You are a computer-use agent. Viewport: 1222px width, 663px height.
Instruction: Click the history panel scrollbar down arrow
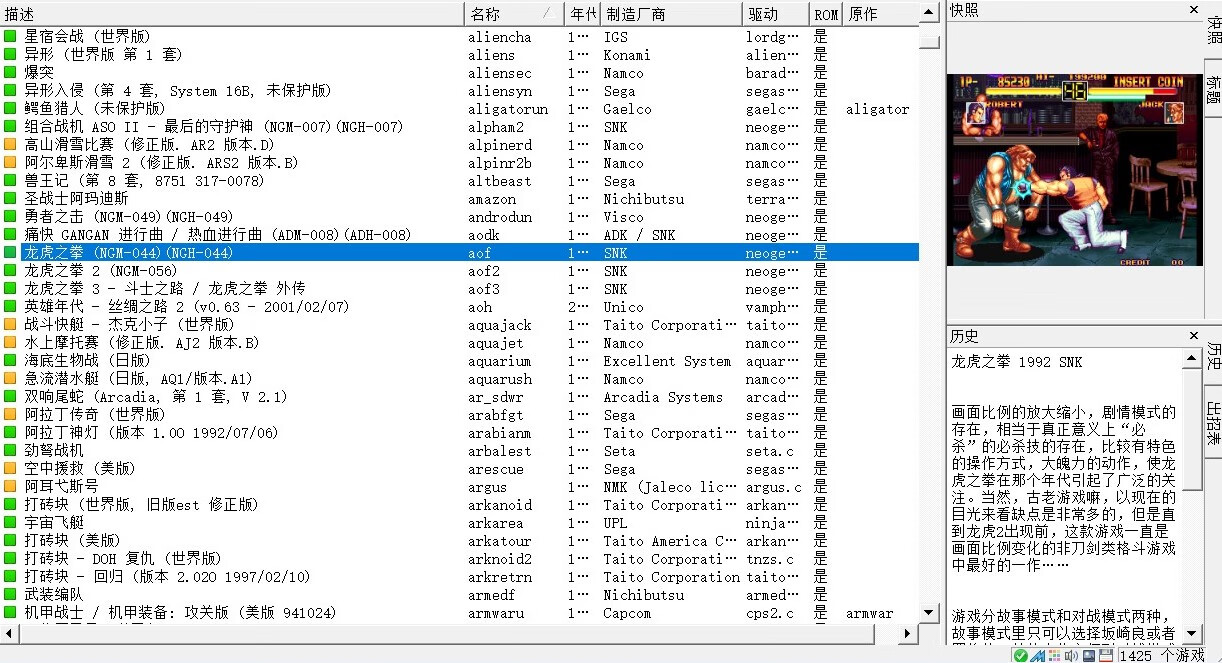(1191, 634)
